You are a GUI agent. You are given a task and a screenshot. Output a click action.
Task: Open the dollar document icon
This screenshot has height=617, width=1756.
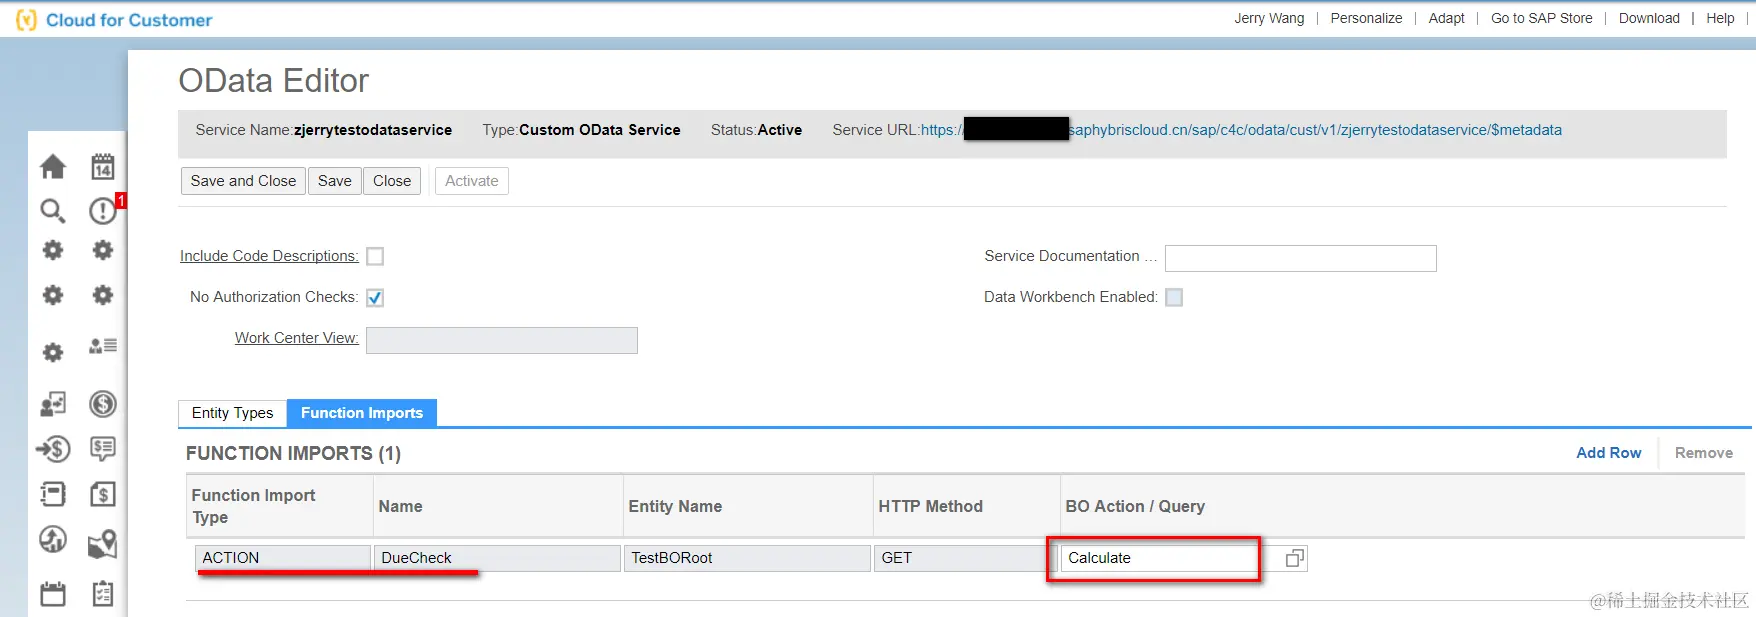click(x=103, y=494)
